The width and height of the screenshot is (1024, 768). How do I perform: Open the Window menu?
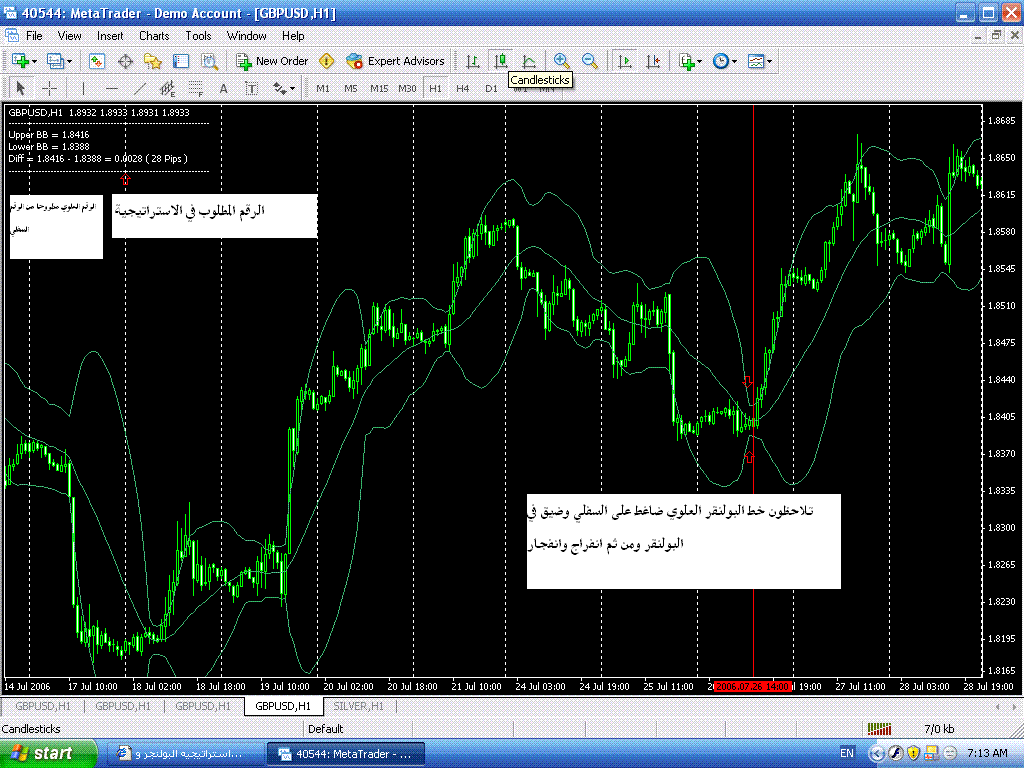click(247, 36)
